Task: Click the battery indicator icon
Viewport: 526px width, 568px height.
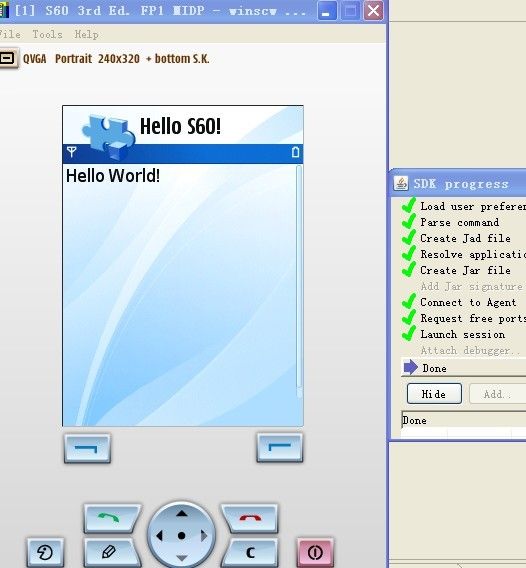Action: point(296,152)
